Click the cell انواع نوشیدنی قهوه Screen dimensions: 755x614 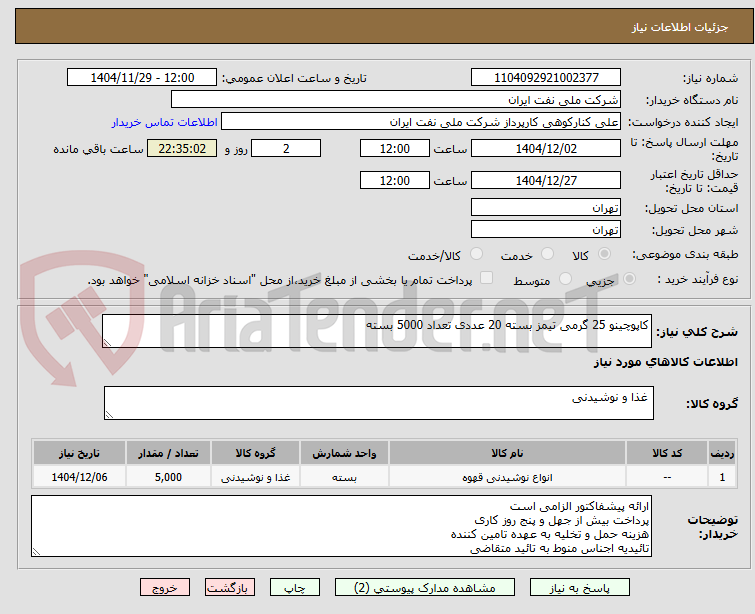[507, 477]
